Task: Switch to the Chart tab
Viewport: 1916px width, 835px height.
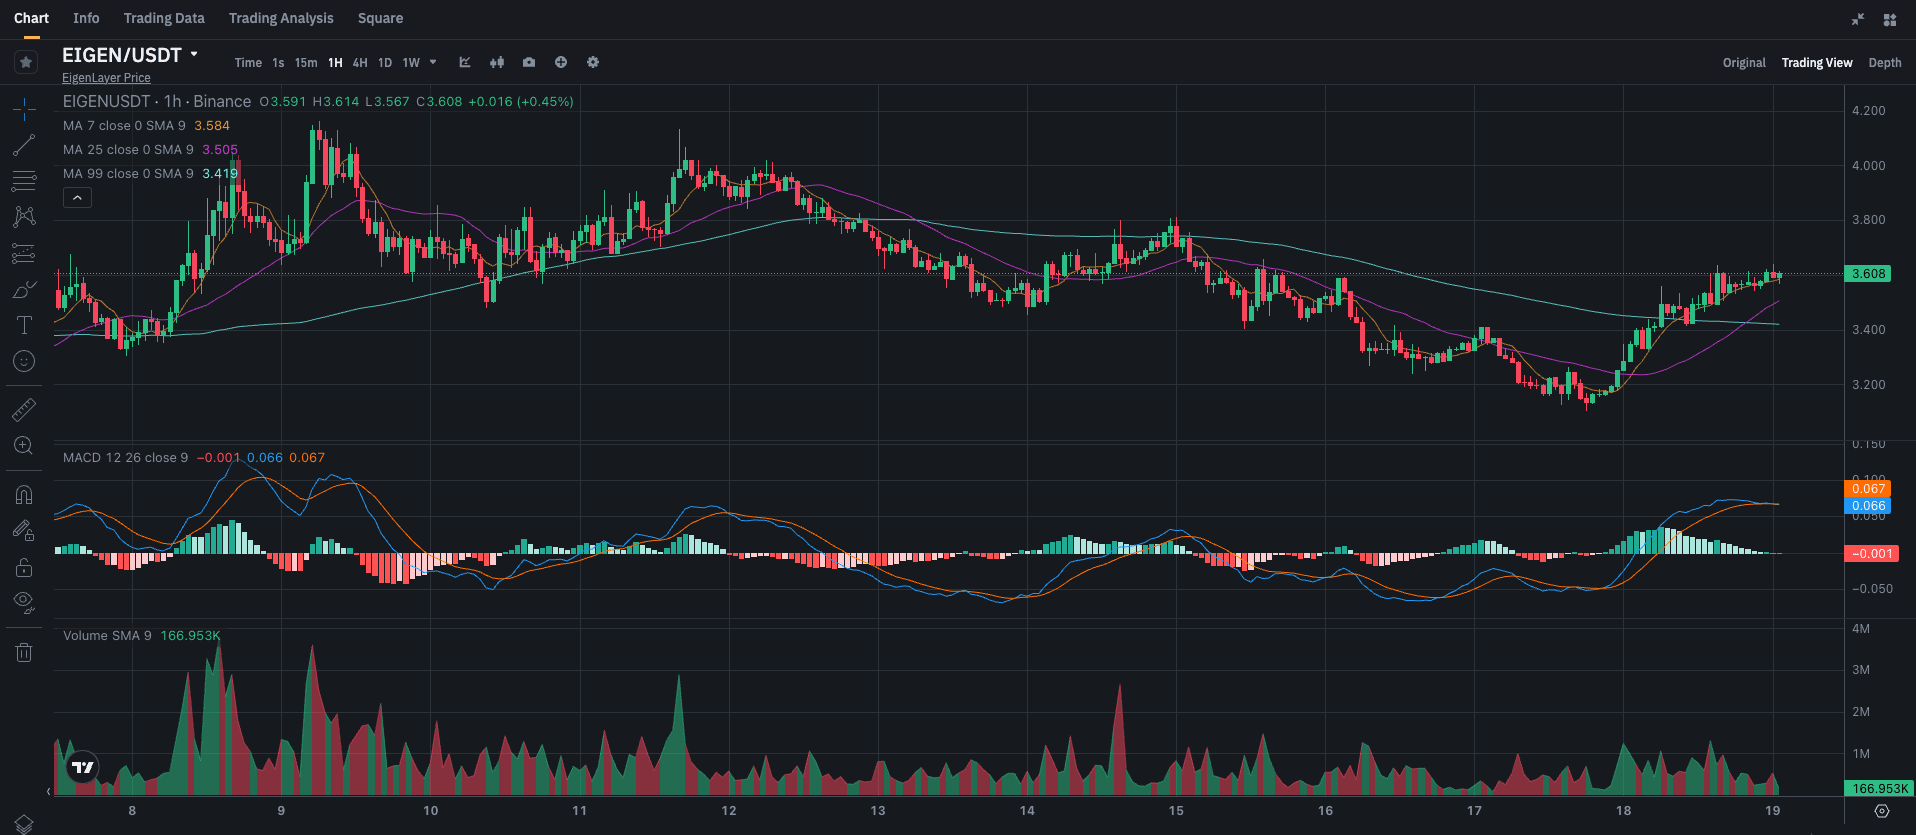Action: click(x=31, y=18)
